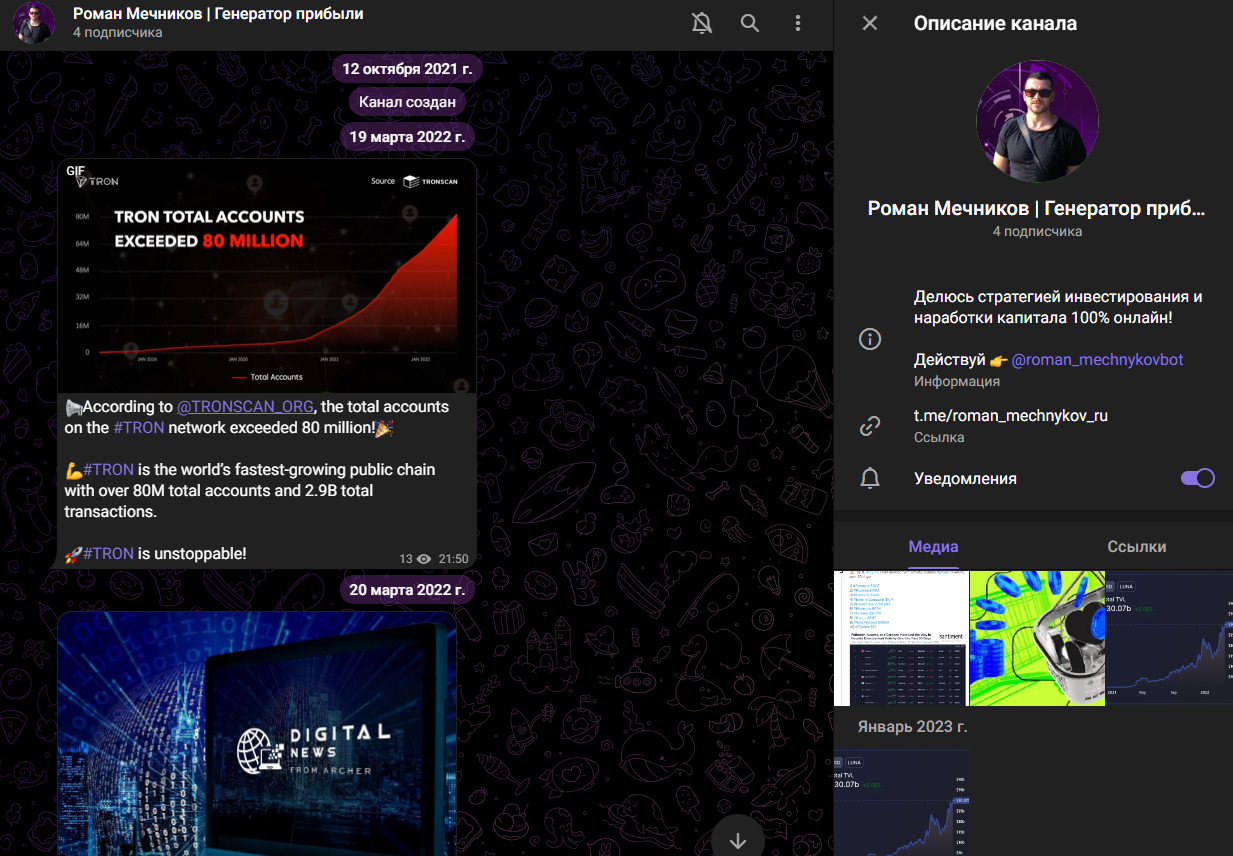Open the green and blue 3D media thumbnail
Screen dimensions: 1233x856
(1037, 639)
